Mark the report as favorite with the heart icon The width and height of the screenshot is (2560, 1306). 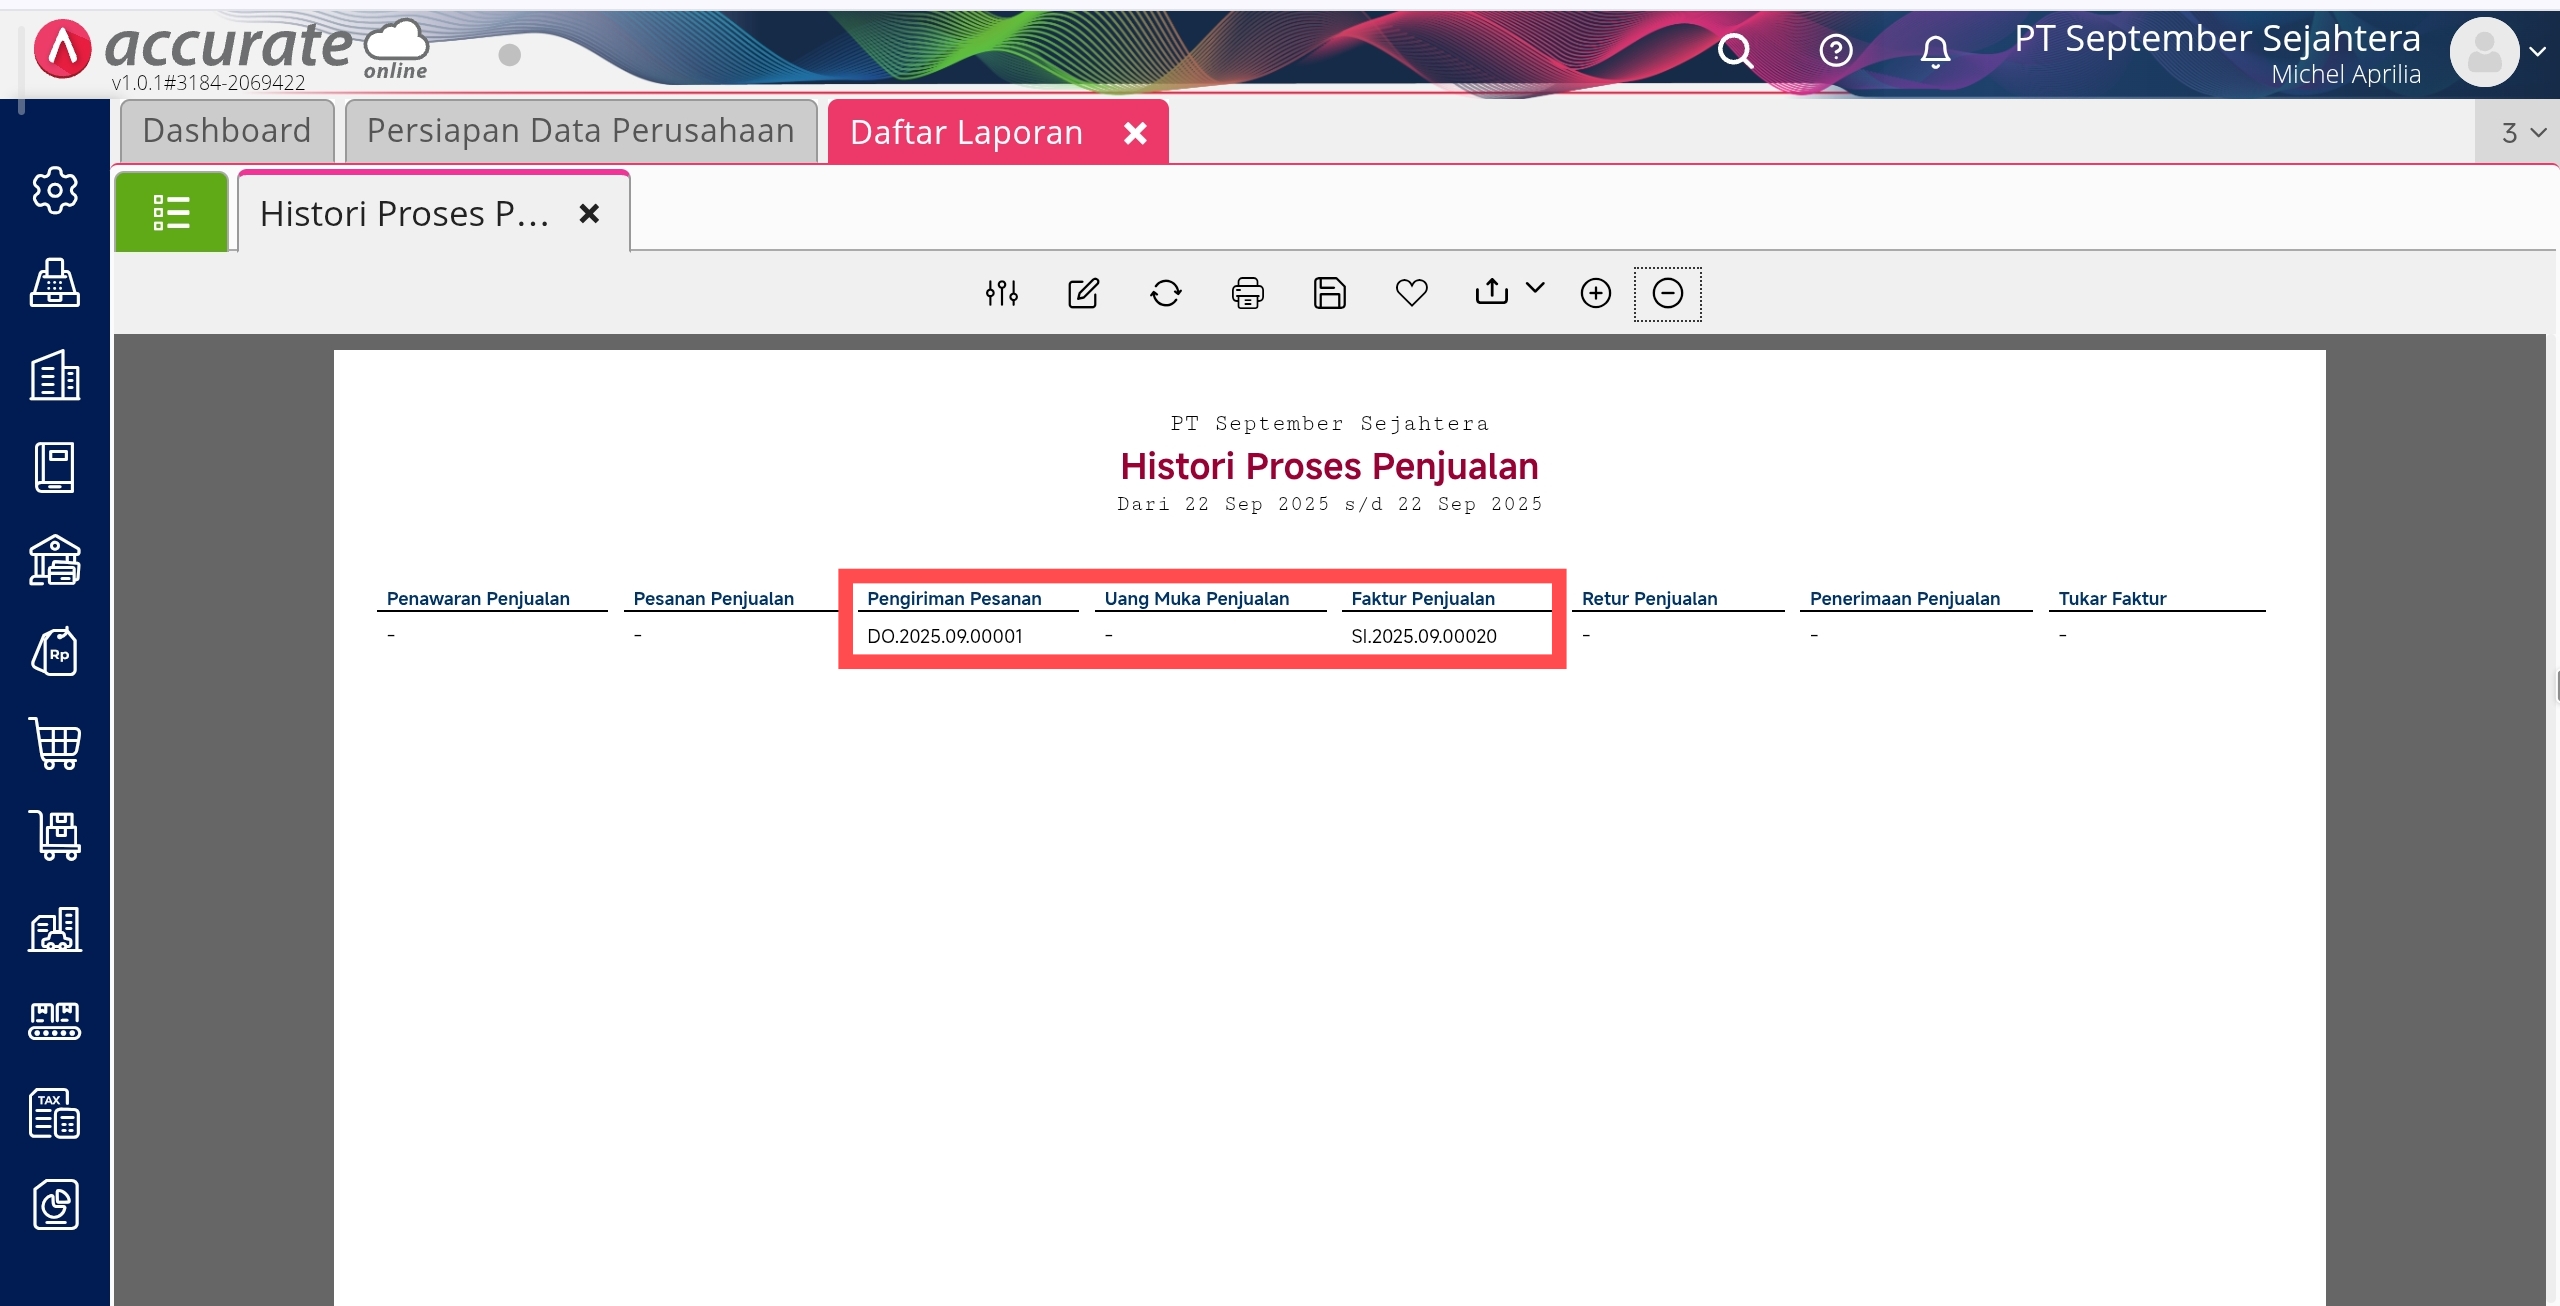1411,293
